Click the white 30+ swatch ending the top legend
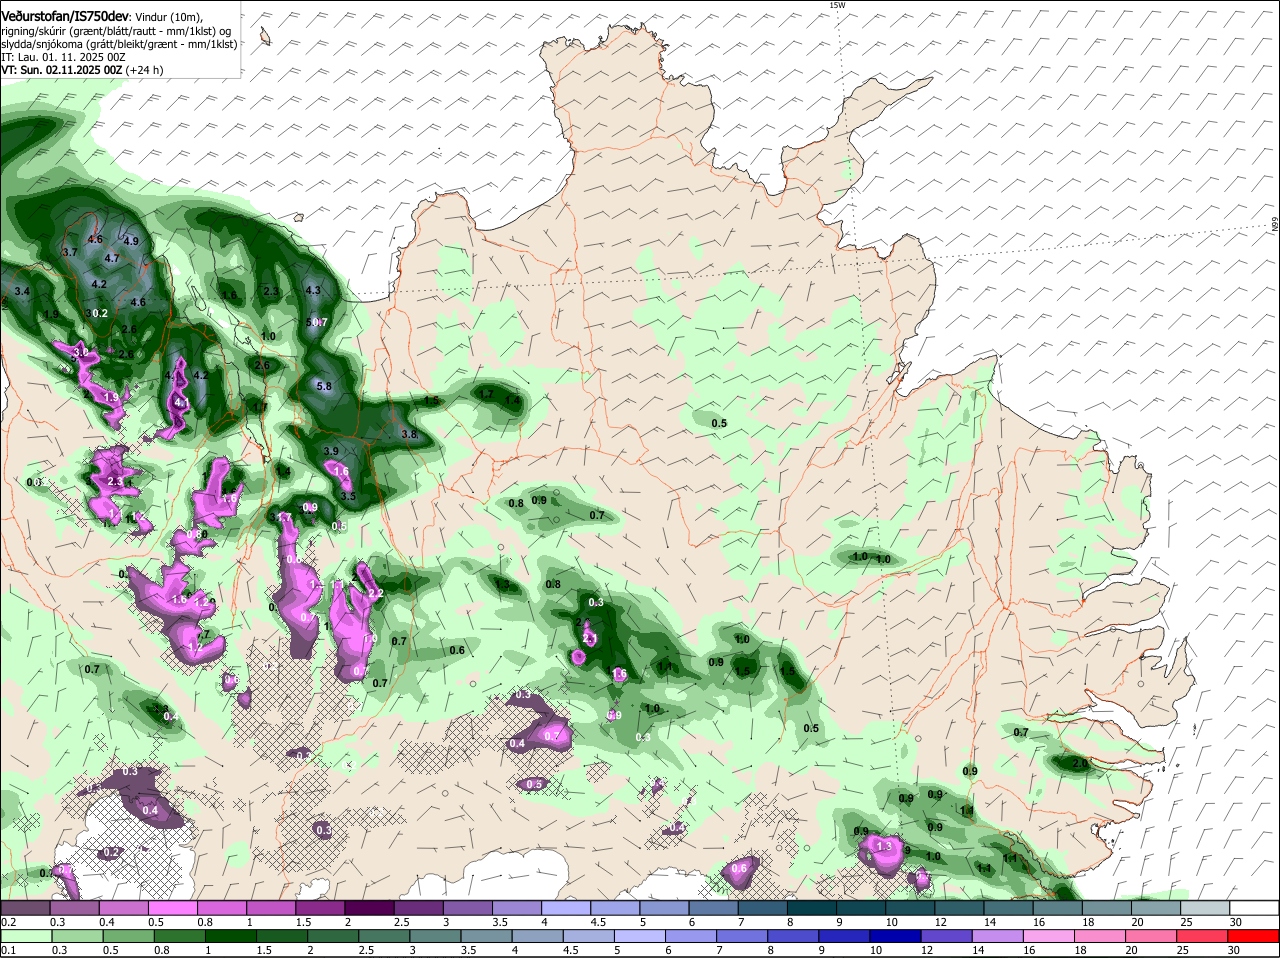 (x=1254, y=907)
